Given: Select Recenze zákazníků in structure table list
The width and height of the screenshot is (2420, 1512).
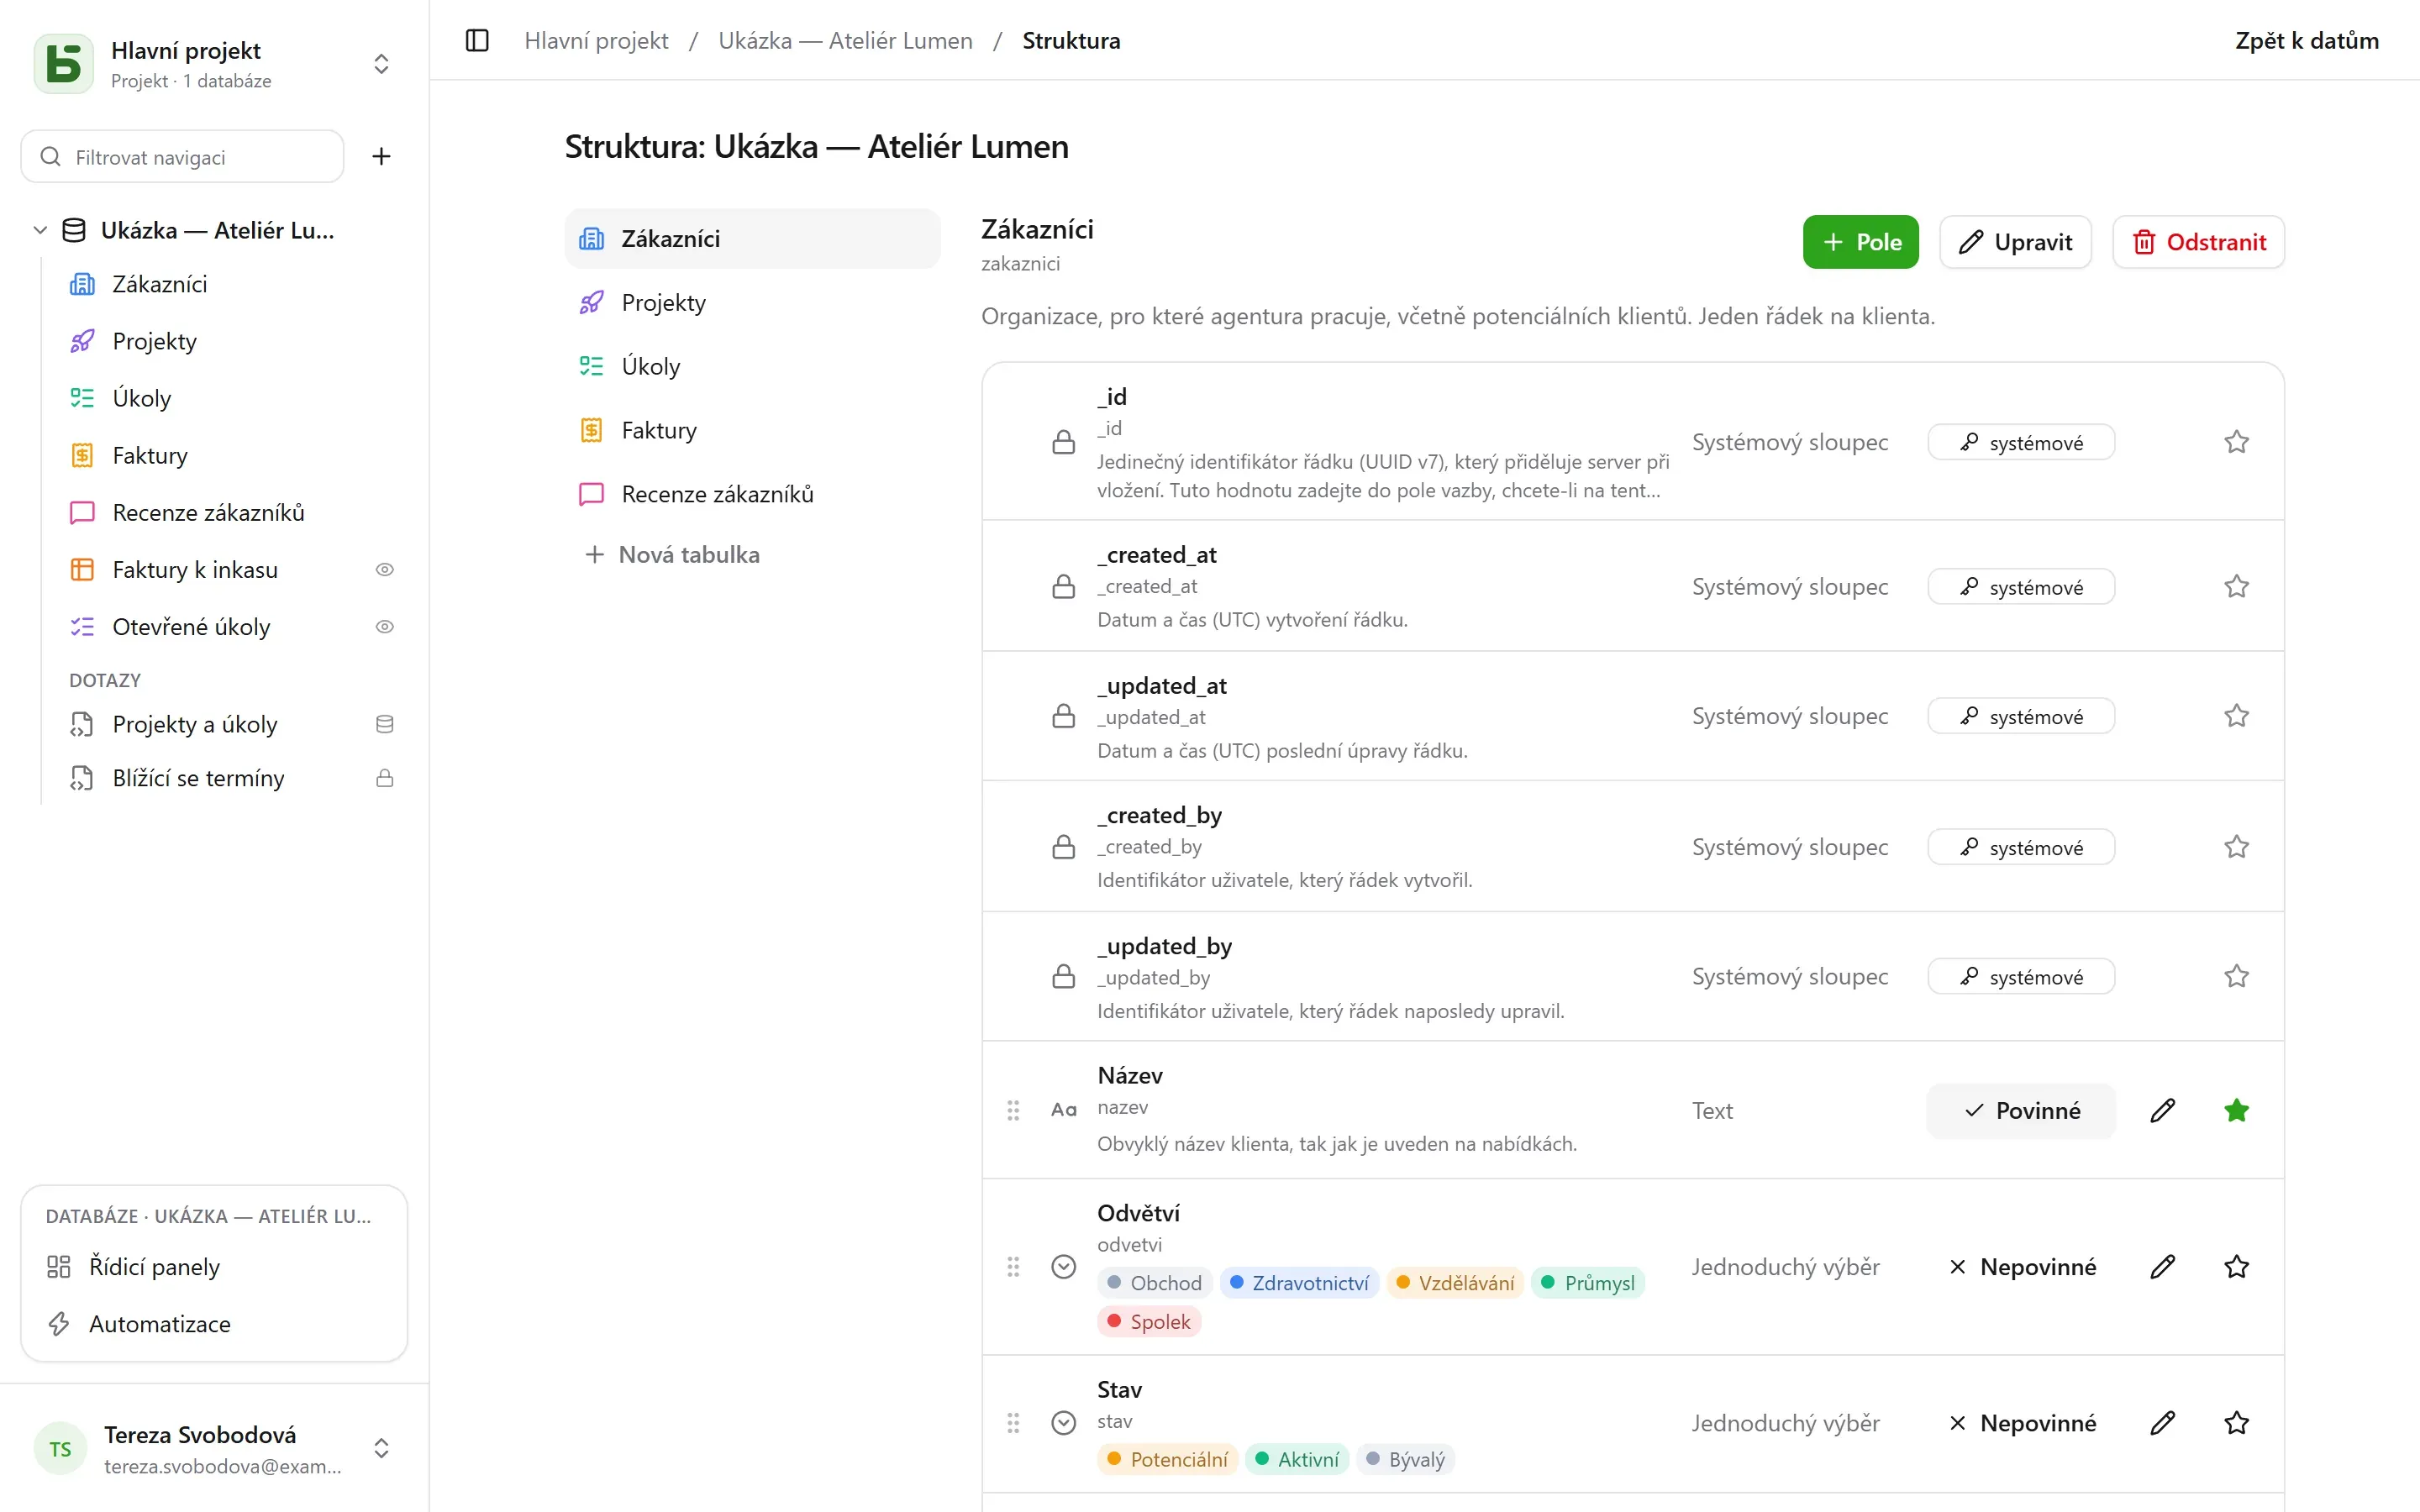Looking at the screenshot, I should [752, 494].
